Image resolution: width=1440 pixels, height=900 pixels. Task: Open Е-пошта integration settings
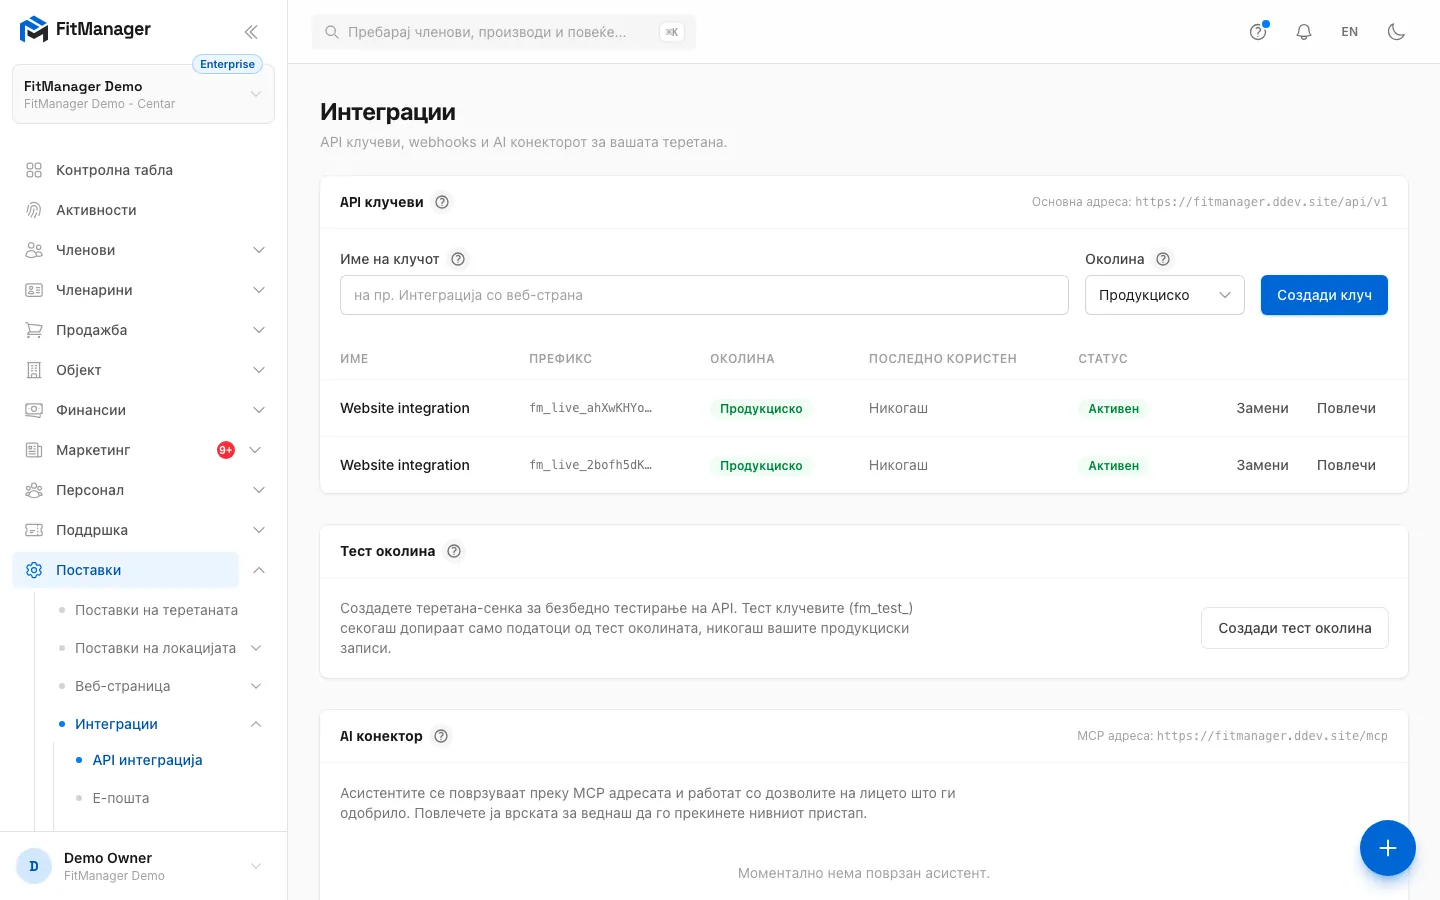click(121, 798)
